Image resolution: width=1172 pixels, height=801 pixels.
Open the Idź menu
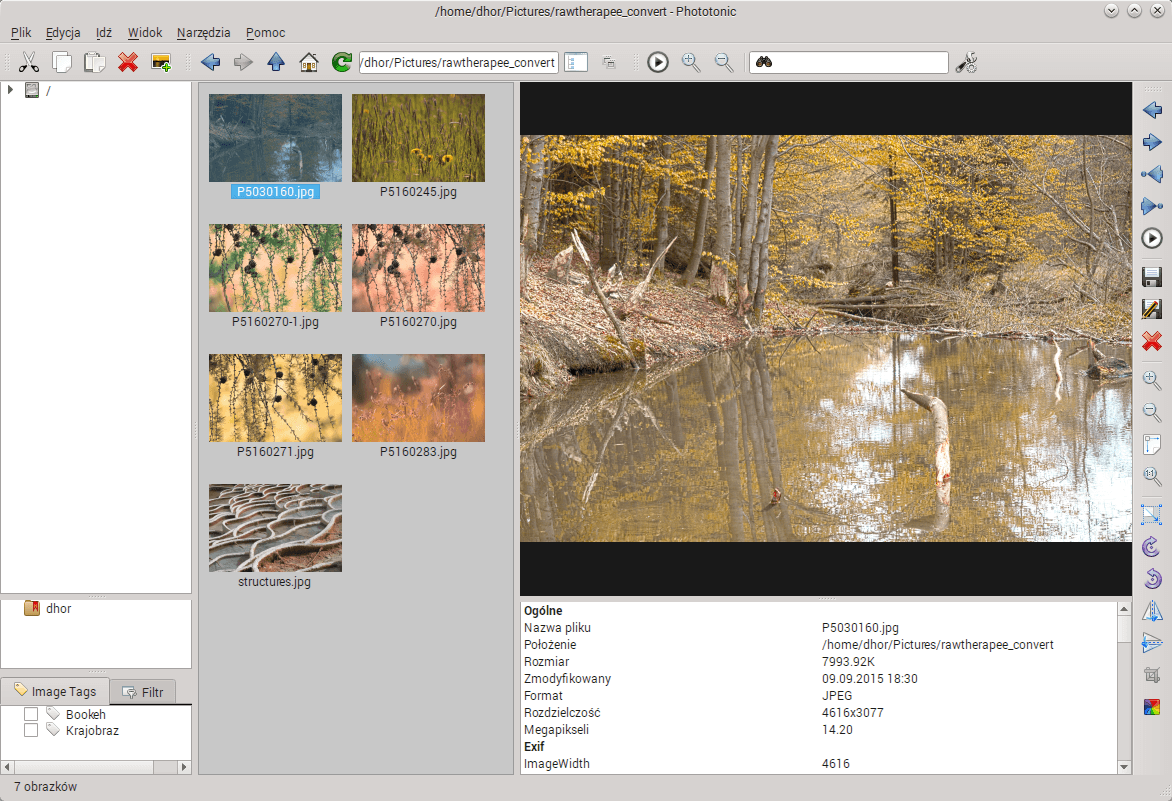click(103, 32)
